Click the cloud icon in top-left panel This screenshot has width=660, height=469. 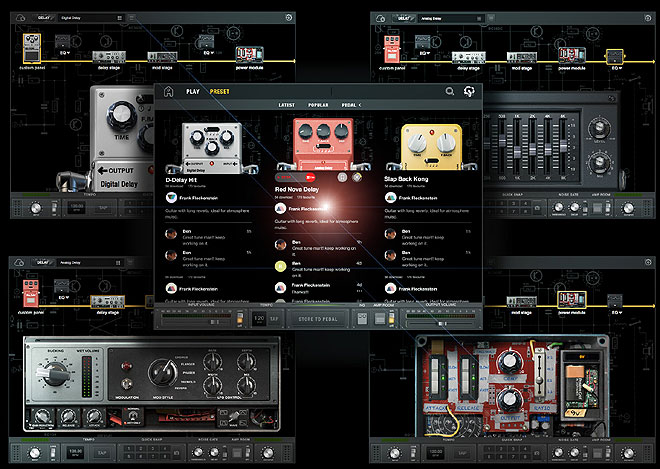21,16
